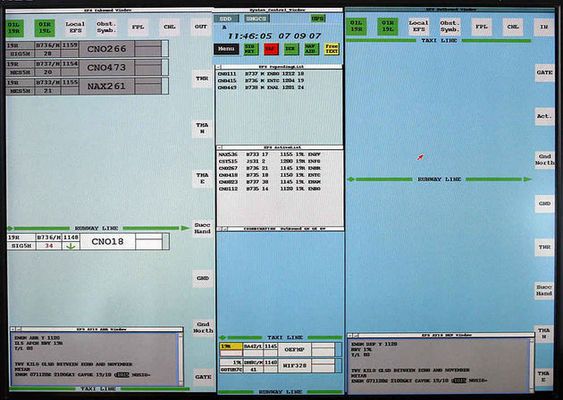Click the yellow Free Text button
This screenshot has width=563, height=400.
tap(331, 49)
